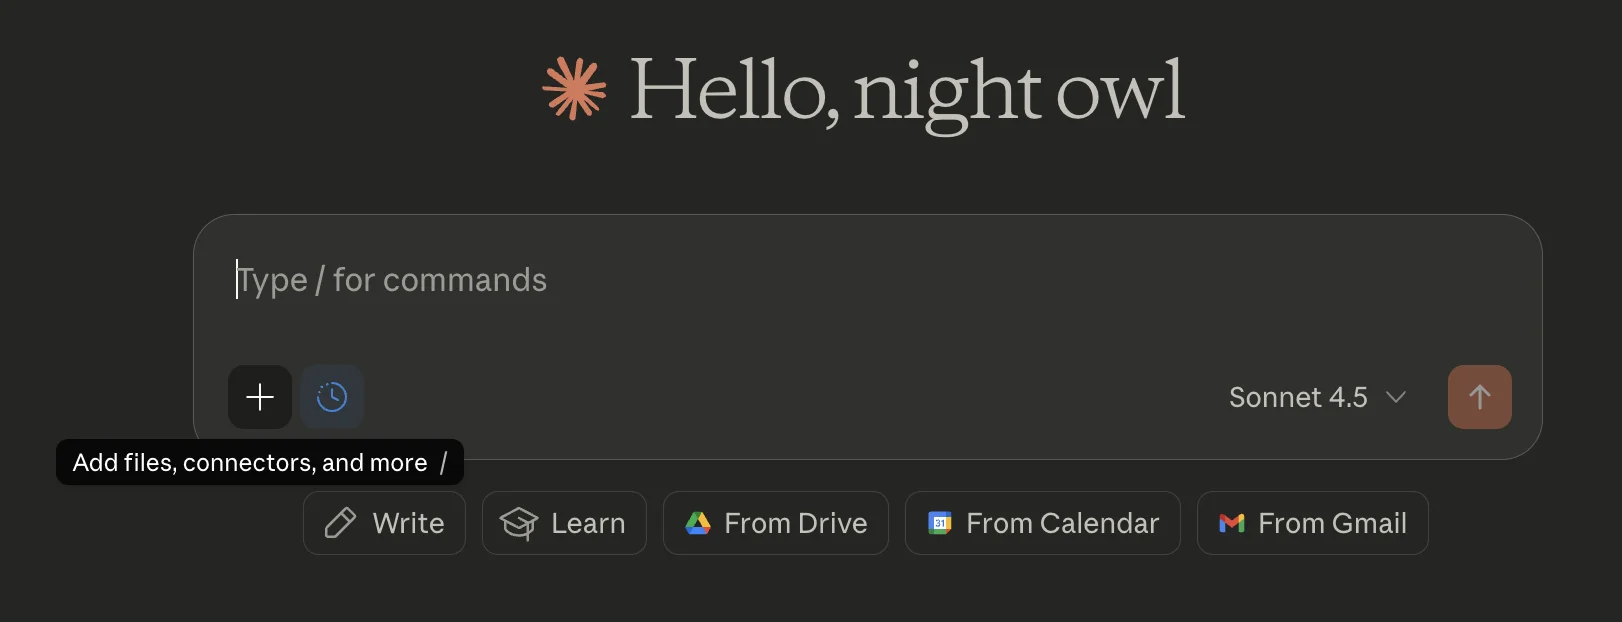Click the pencil icon on Write

point(340,523)
